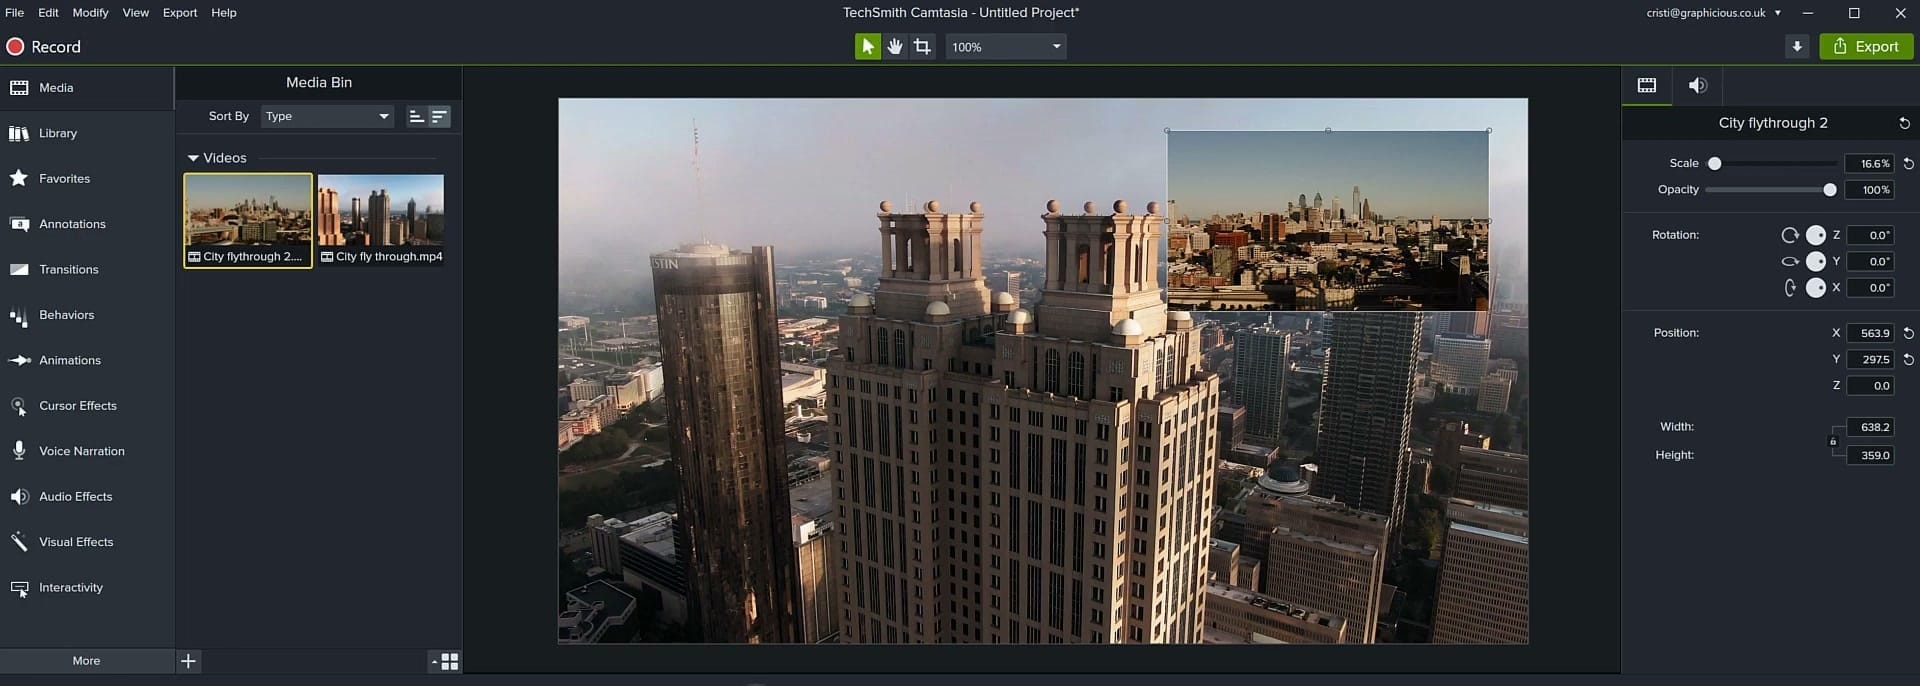This screenshot has width=1920, height=686.
Task: Open the View menu
Action: (136, 13)
